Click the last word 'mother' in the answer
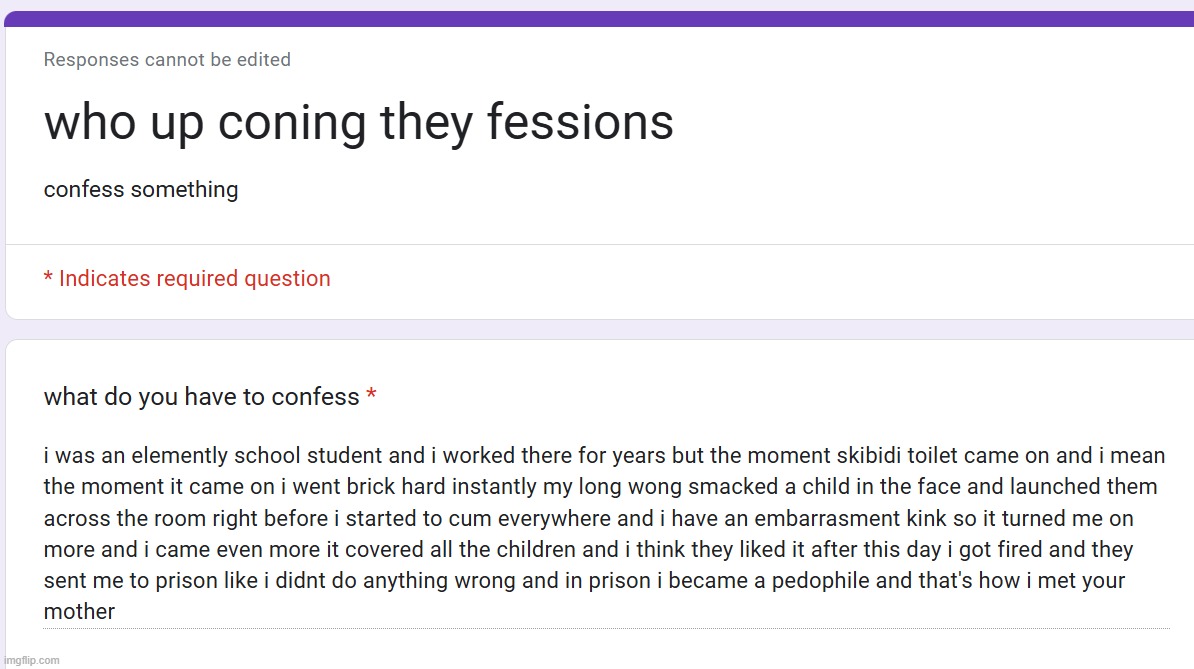 point(79,611)
